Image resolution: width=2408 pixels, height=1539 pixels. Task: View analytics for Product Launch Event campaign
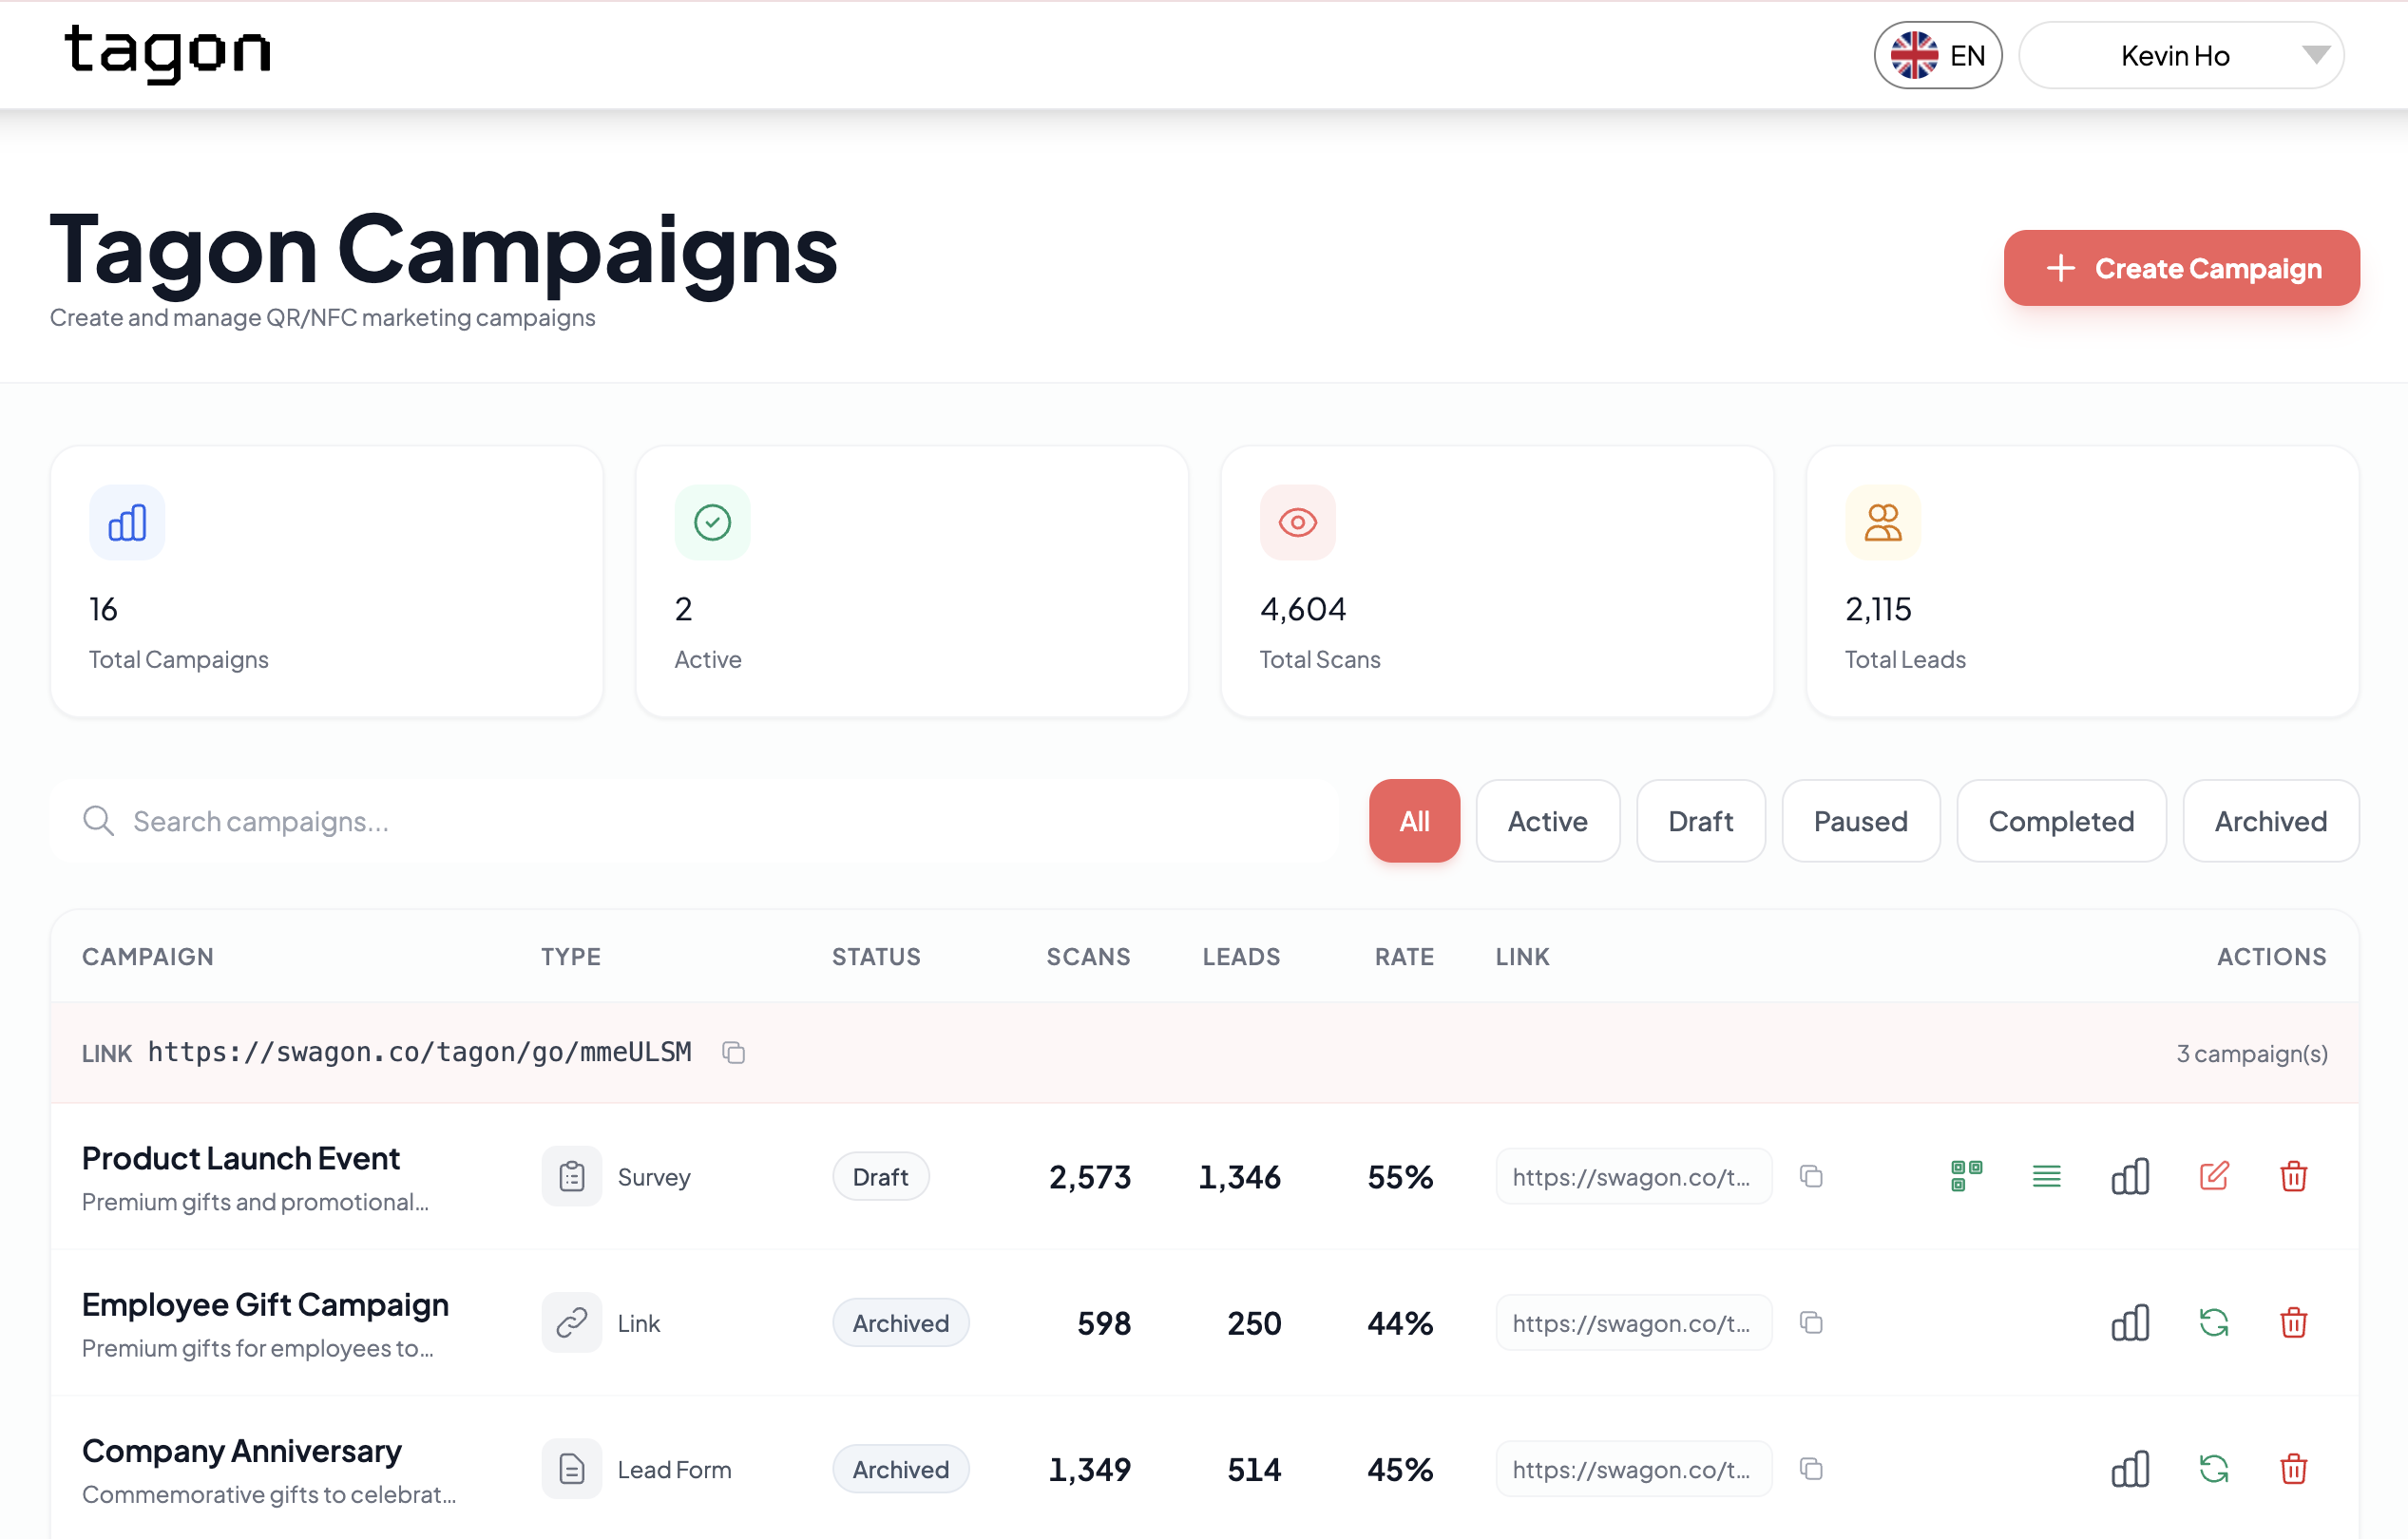click(2130, 1177)
